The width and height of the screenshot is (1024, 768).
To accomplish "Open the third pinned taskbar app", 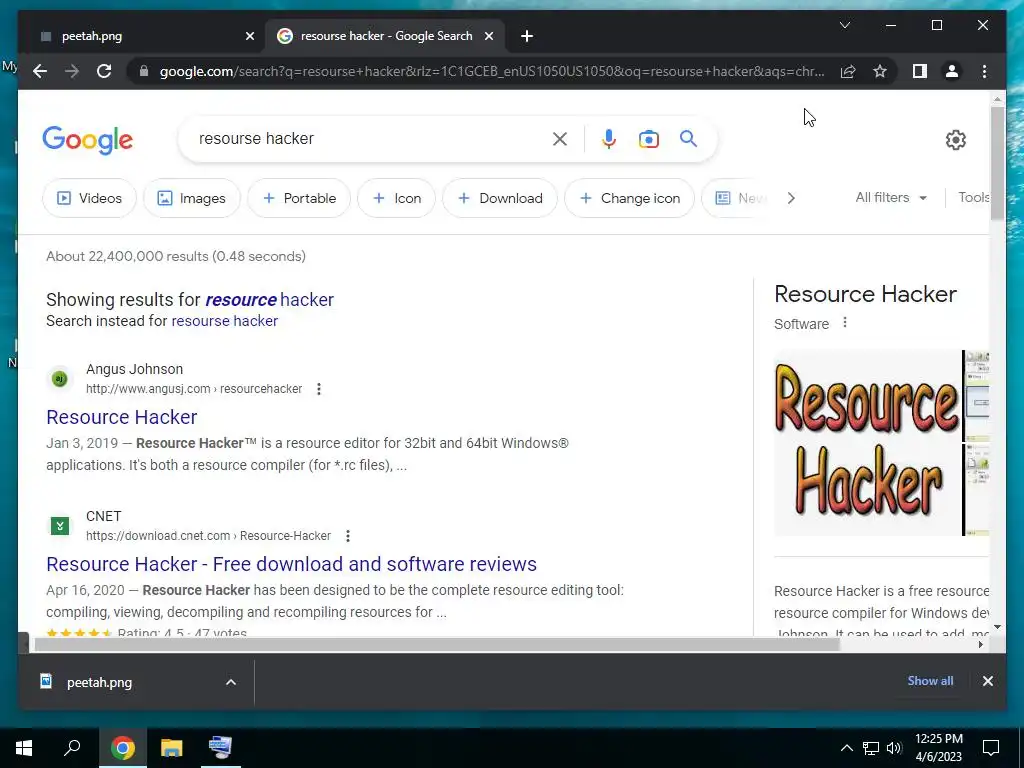I will tap(220, 748).
